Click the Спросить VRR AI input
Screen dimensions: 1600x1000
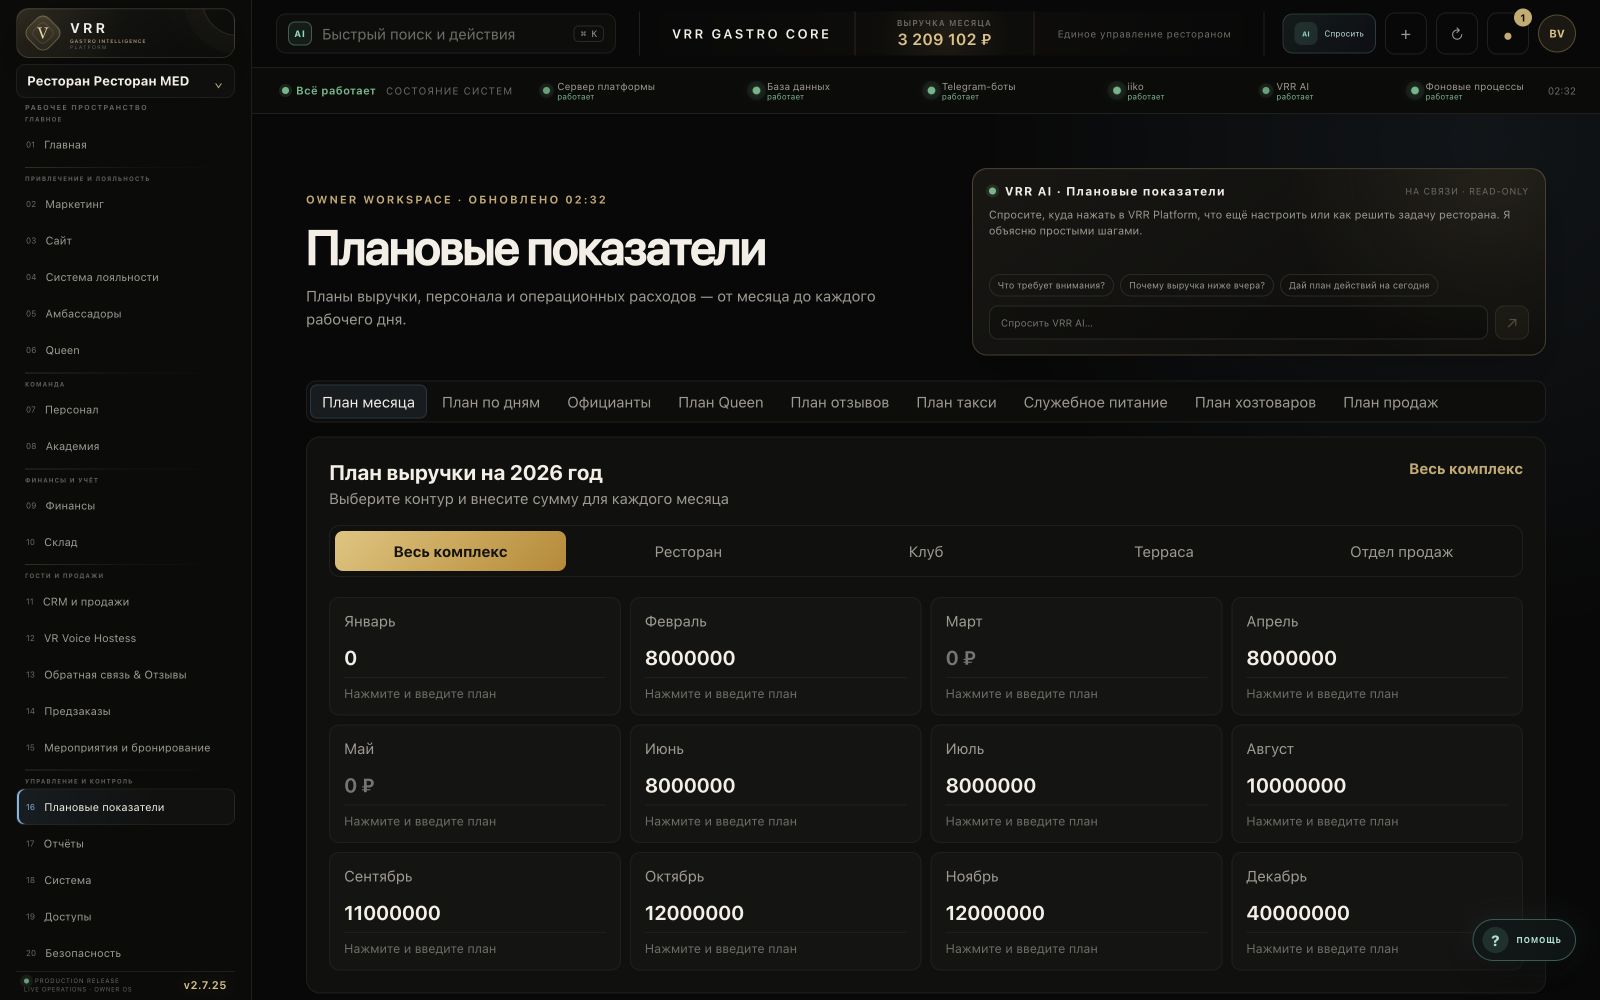coord(1238,323)
